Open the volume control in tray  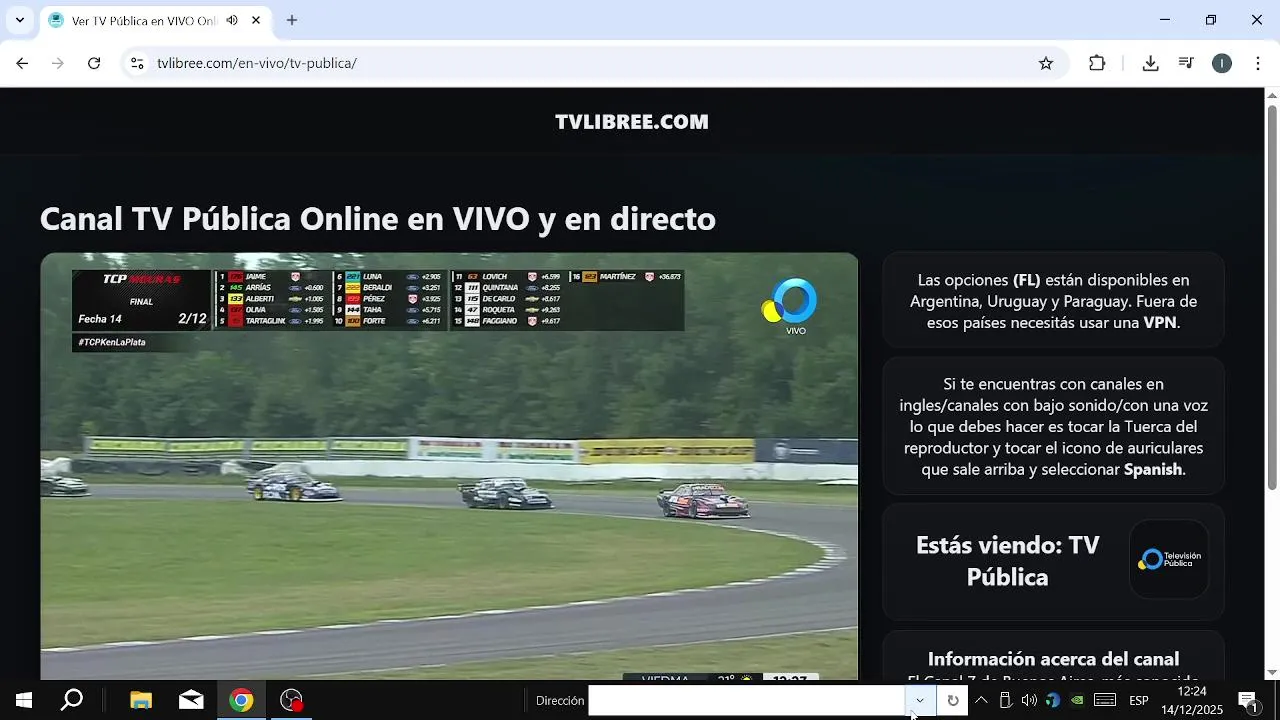[1029, 700]
